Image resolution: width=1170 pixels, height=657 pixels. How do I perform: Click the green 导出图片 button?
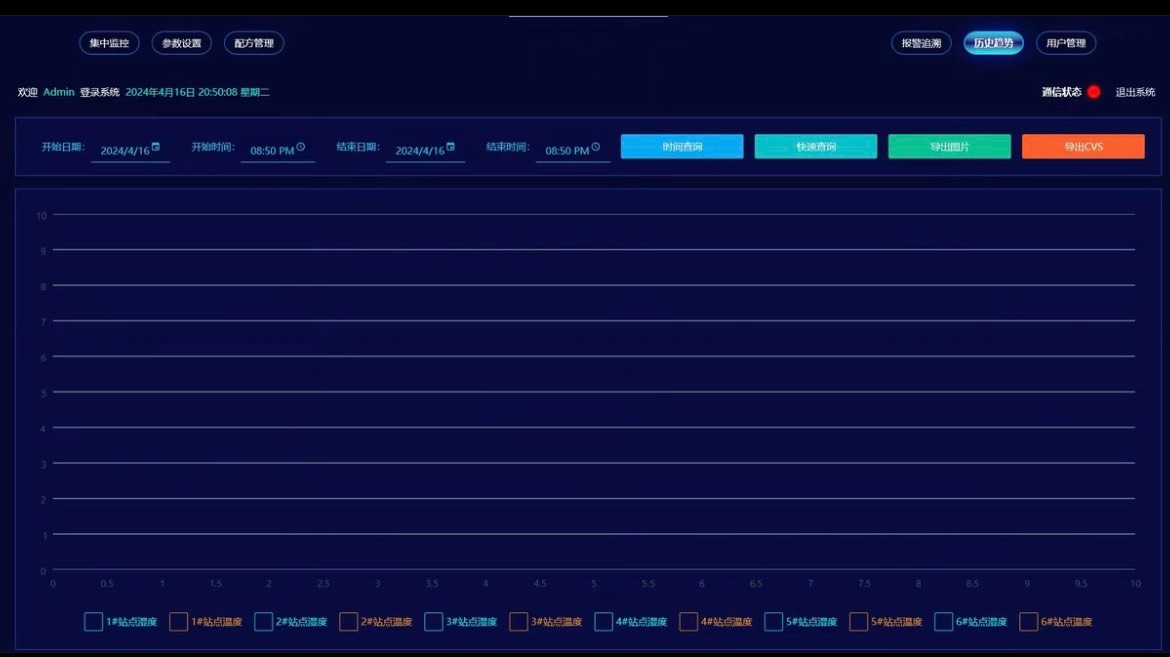click(949, 146)
